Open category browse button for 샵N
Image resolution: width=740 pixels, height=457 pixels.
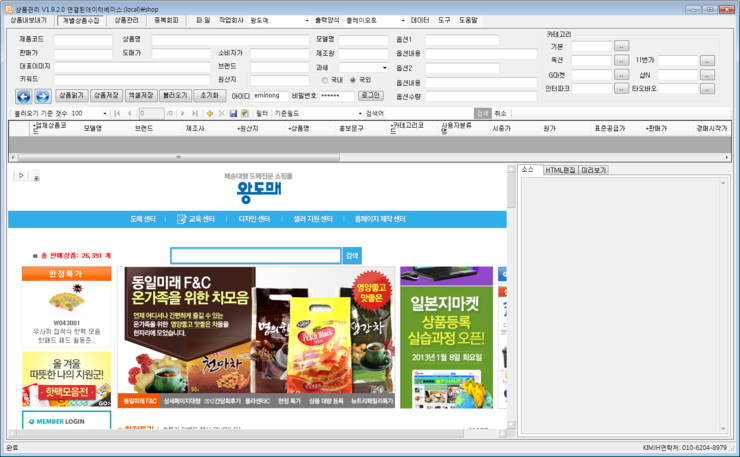click(x=707, y=75)
